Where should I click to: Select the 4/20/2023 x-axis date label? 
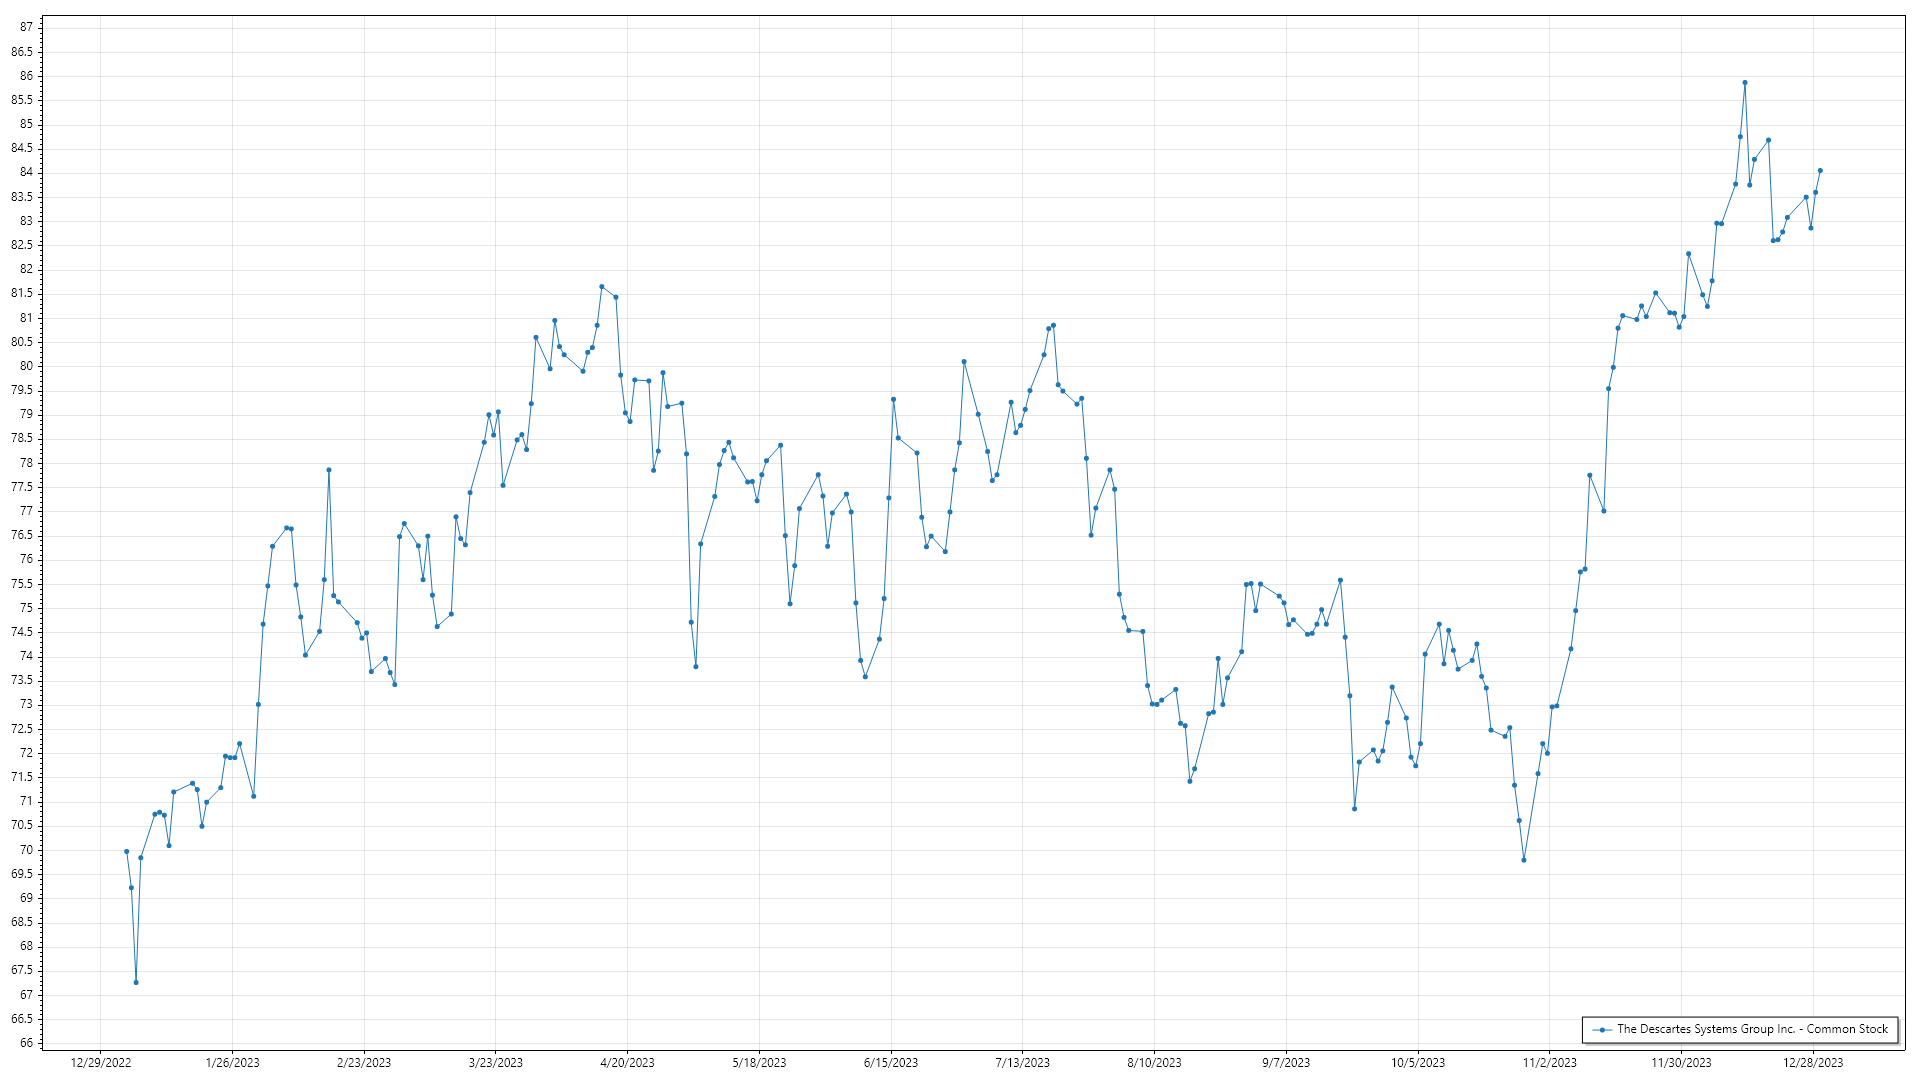tap(627, 1062)
